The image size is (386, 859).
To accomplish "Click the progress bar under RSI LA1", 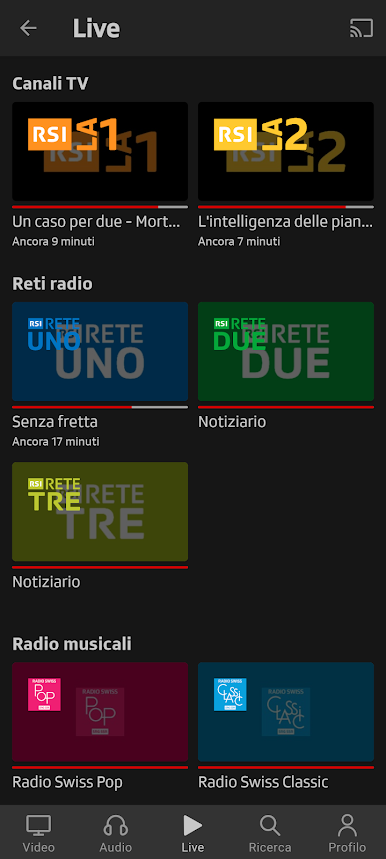I will click(x=100, y=207).
